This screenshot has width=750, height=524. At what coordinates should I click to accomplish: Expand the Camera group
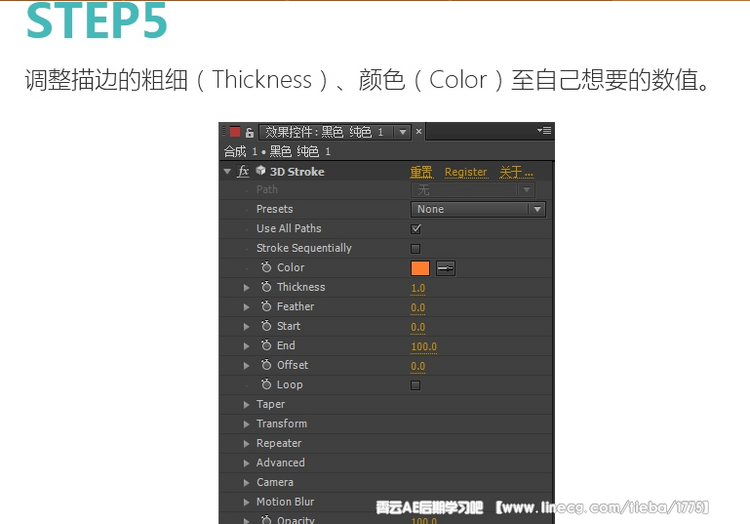point(246,482)
